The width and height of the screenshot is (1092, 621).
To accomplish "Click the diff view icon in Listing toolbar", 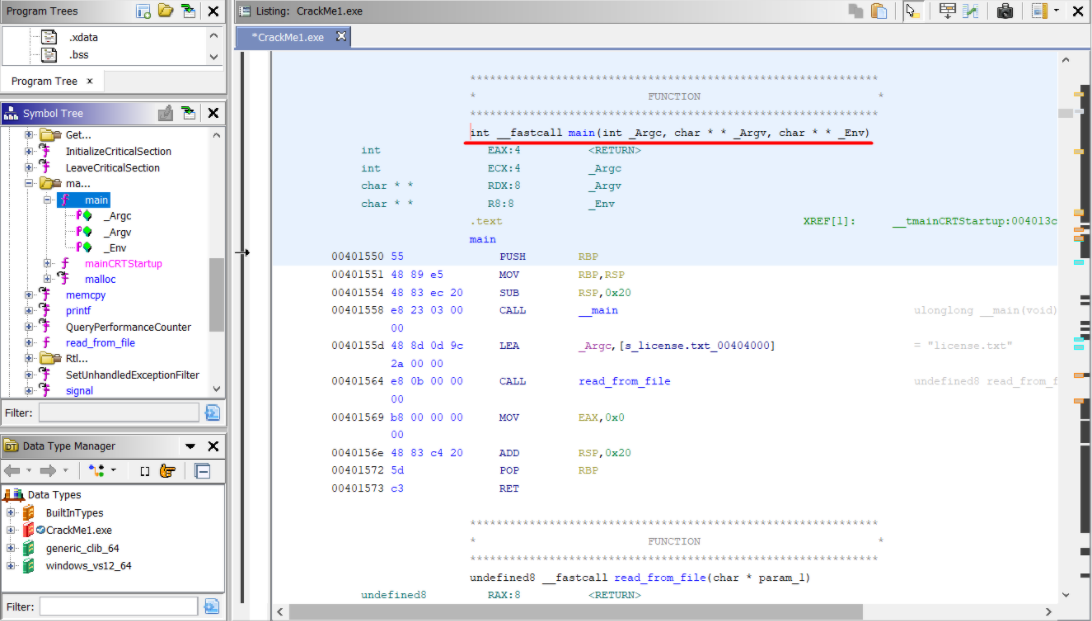I will 970,11.
